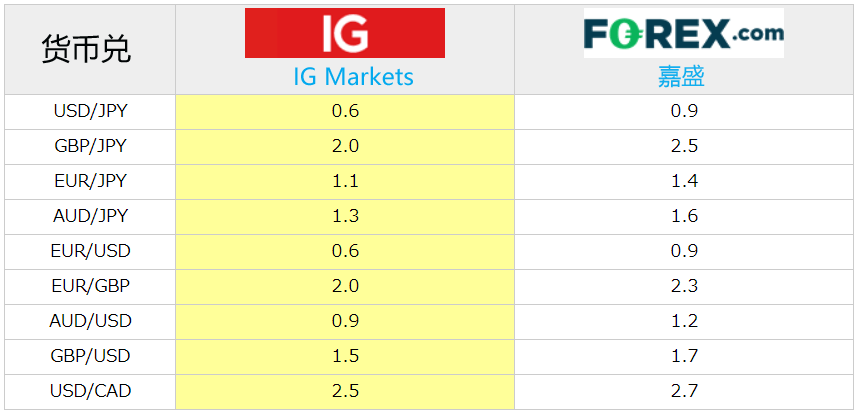Click IG Markets USD/JPY spread 0.6
This screenshot has width=857, height=413.
[345, 111]
